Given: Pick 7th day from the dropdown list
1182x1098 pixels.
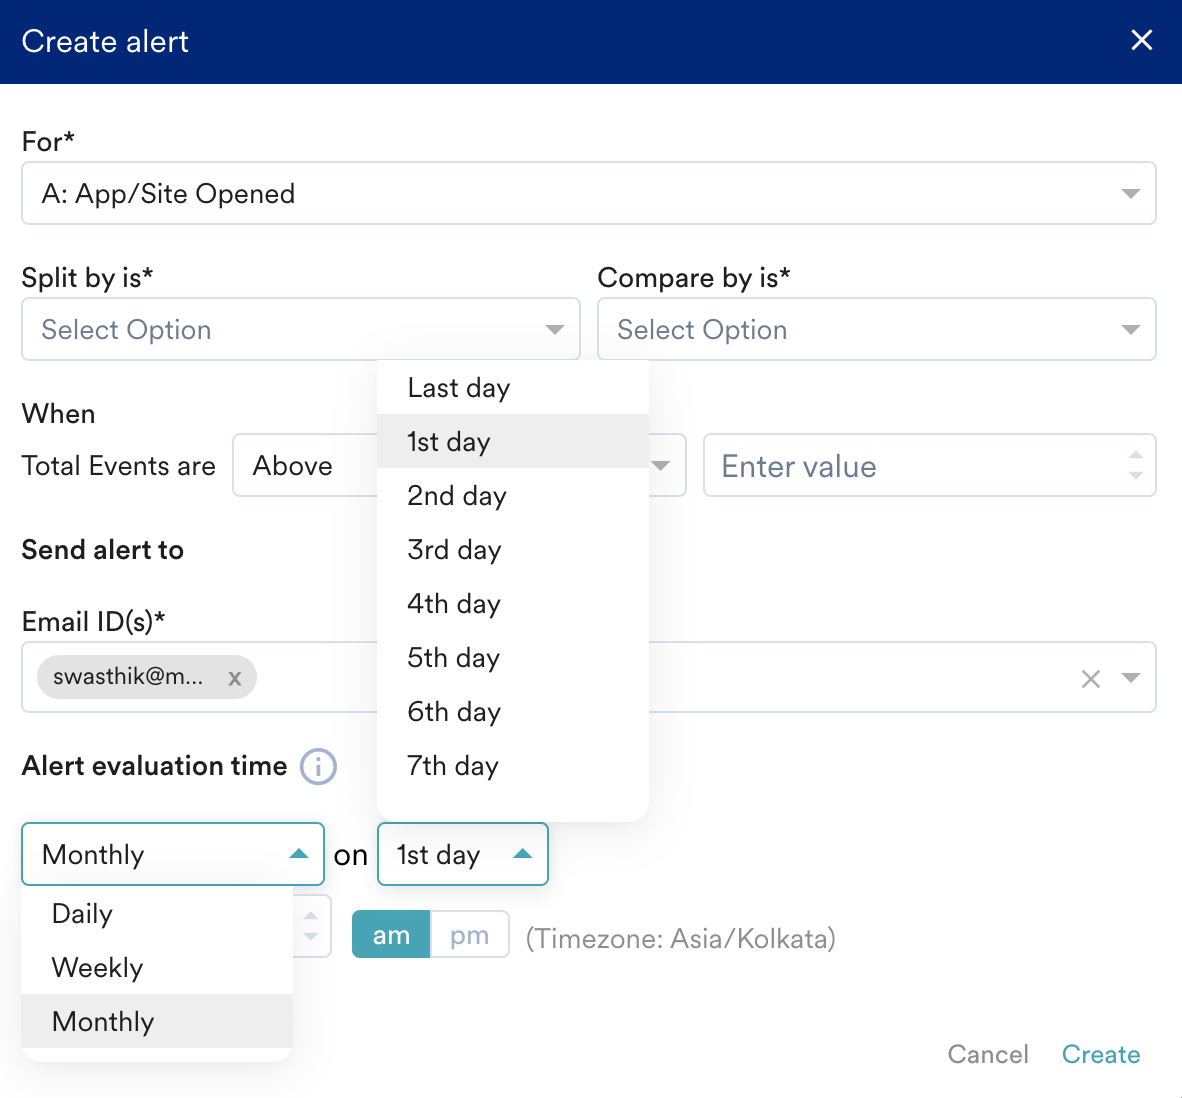Looking at the screenshot, I should [453, 766].
